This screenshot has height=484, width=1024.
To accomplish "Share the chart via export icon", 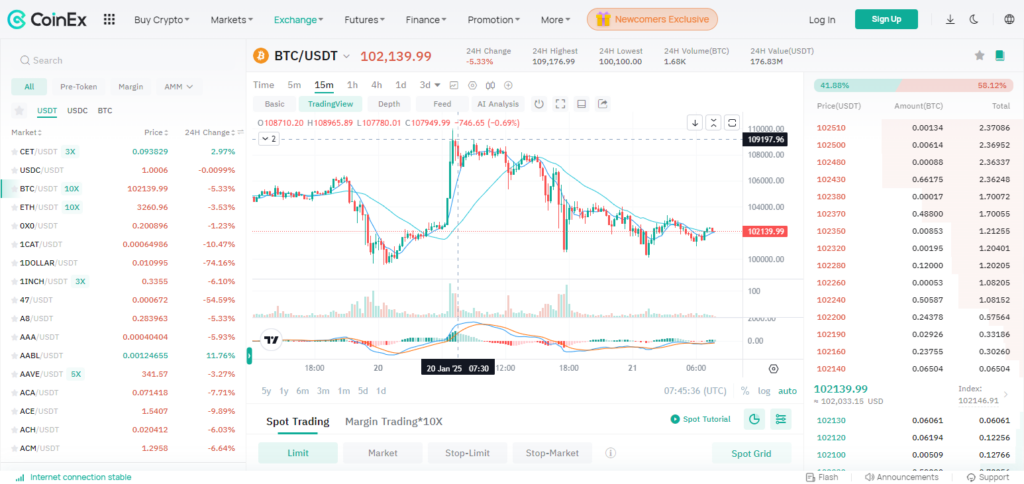I will (x=603, y=104).
